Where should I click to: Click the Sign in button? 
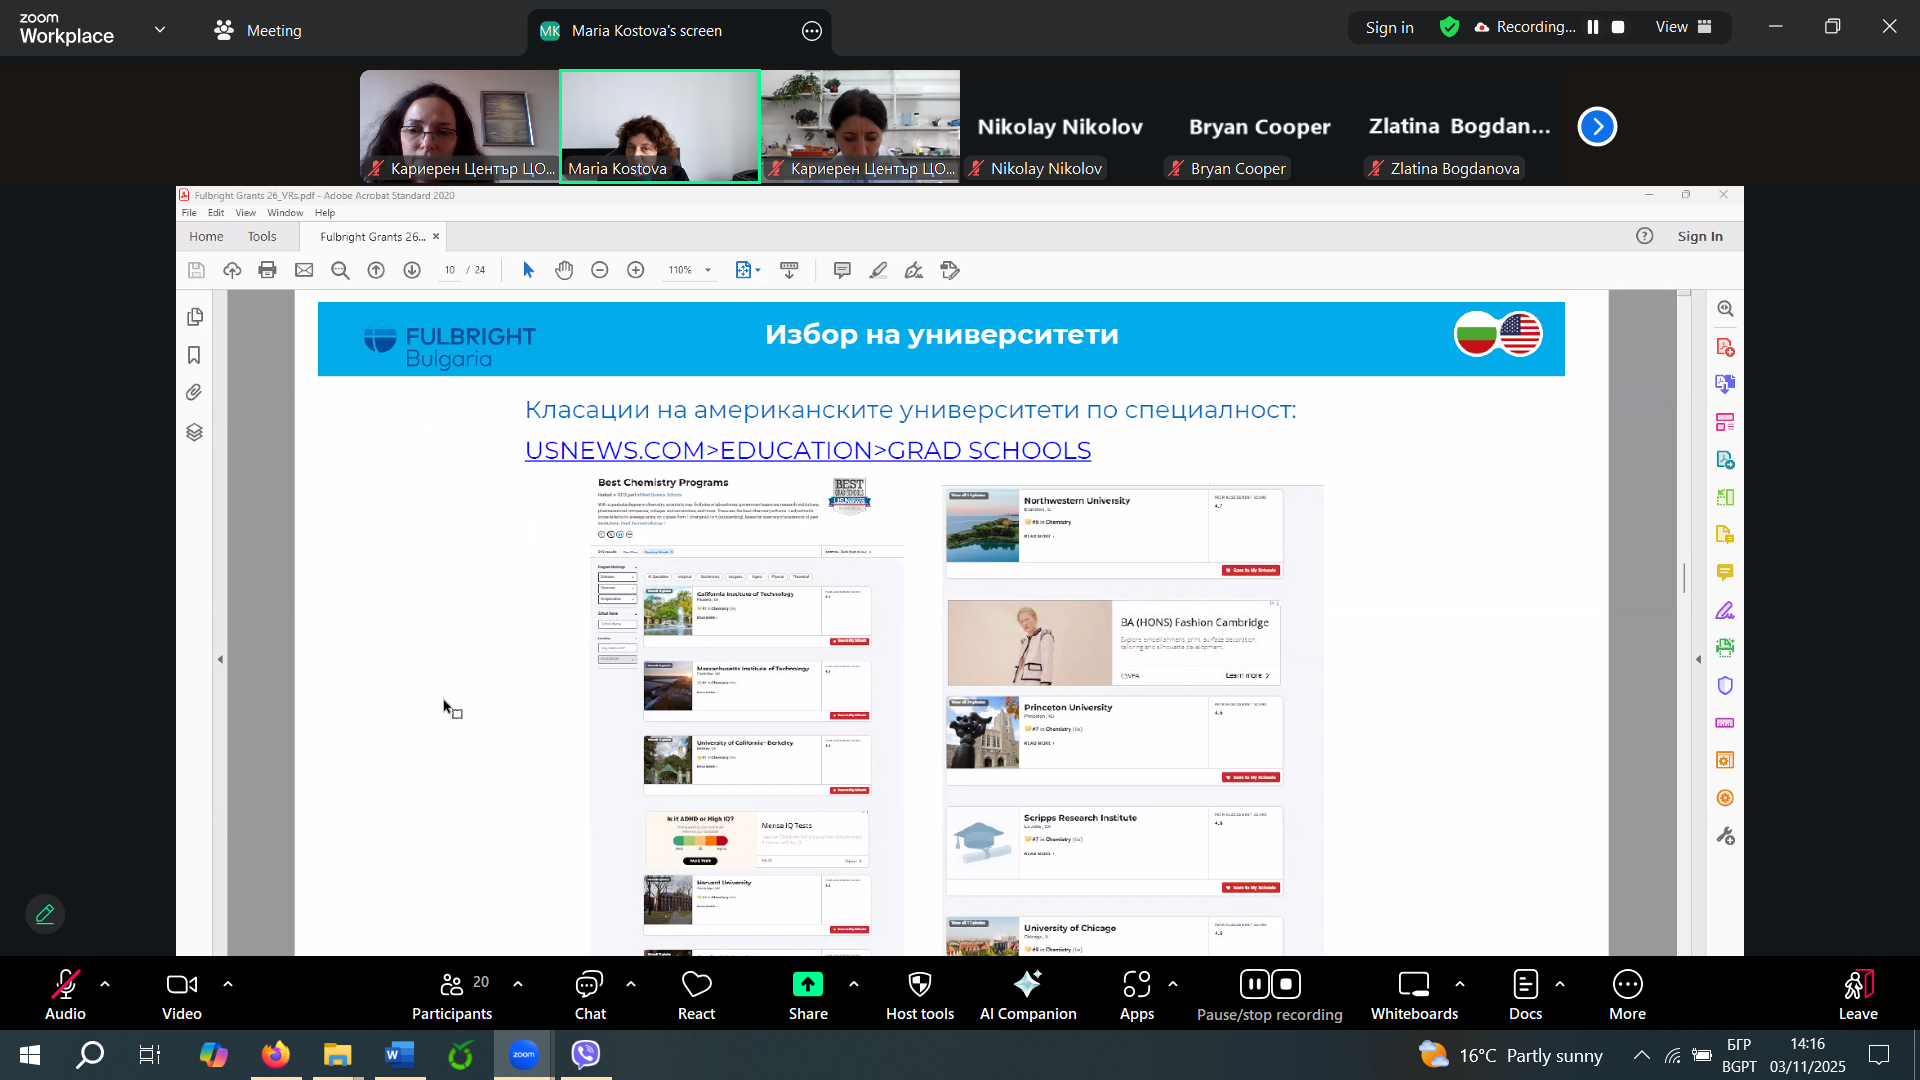1389,27
